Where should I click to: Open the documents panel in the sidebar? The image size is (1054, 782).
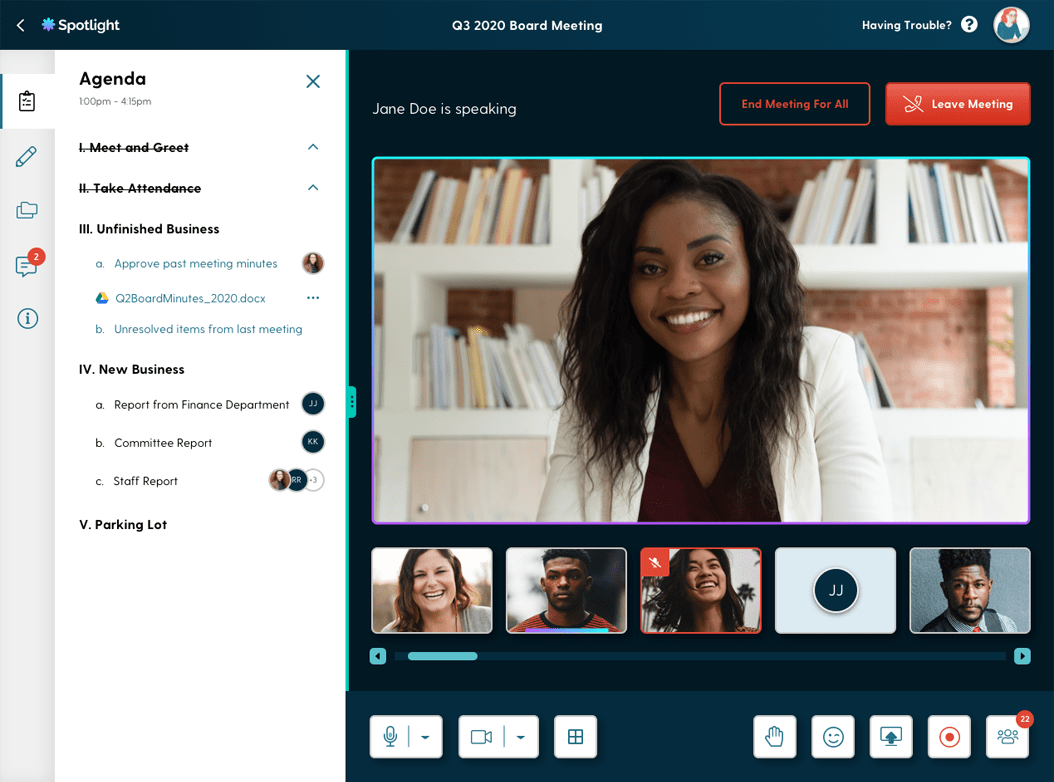(x=27, y=210)
